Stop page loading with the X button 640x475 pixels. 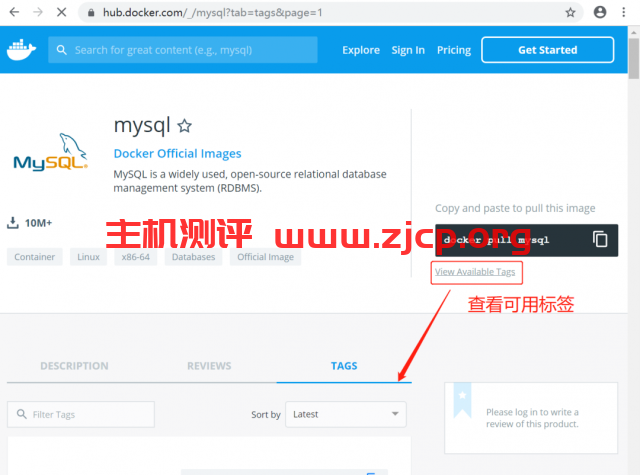(62, 12)
